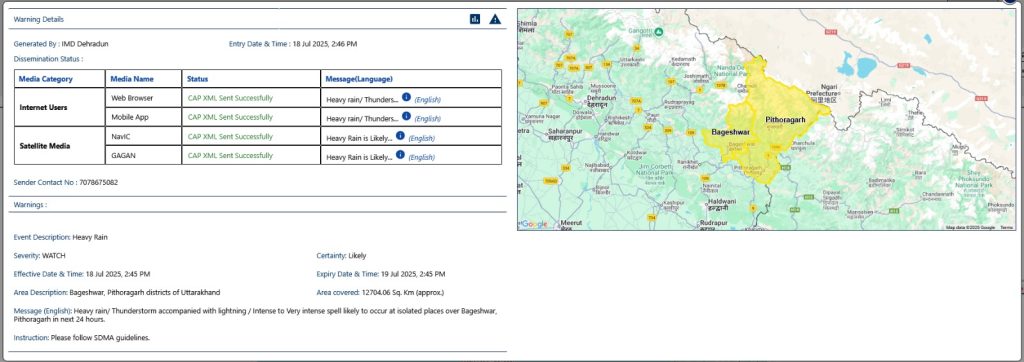Open the bar chart statistics icon
This screenshot has height=362, width=1024.
click(475, 19)
